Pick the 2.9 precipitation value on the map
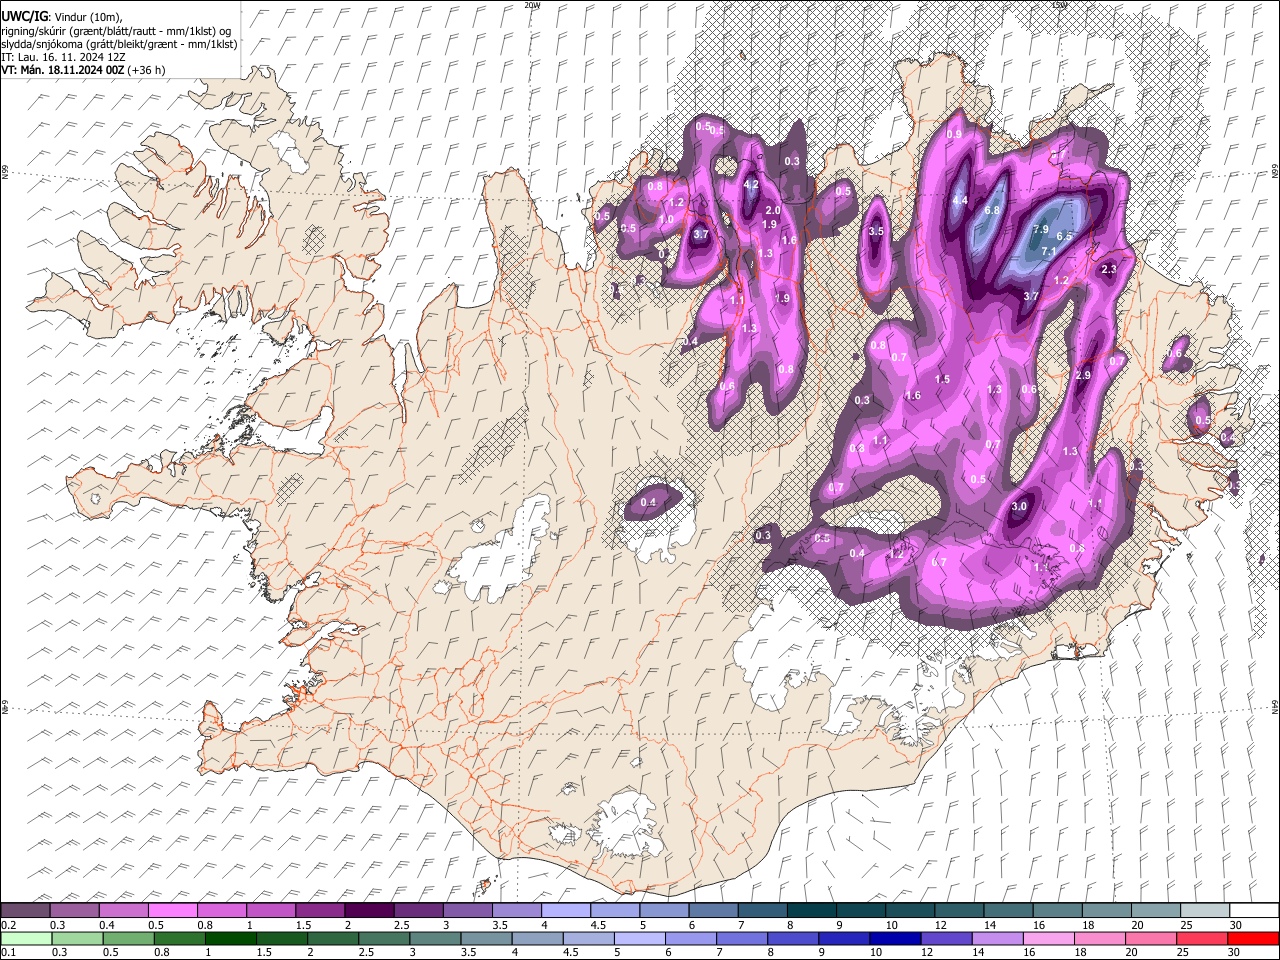The image size is (1280, 960). point(1082,375)
